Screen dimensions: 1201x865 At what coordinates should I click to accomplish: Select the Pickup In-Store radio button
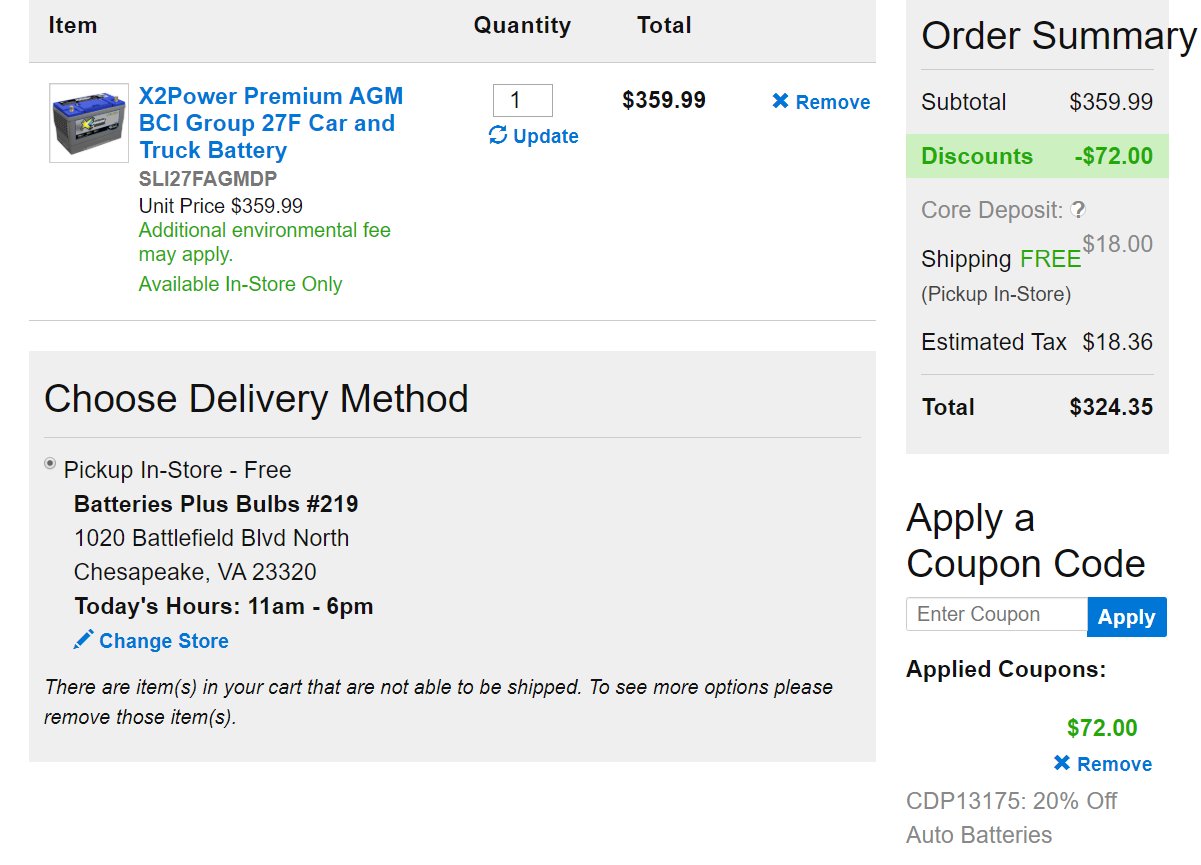click(x=50, y=463)
